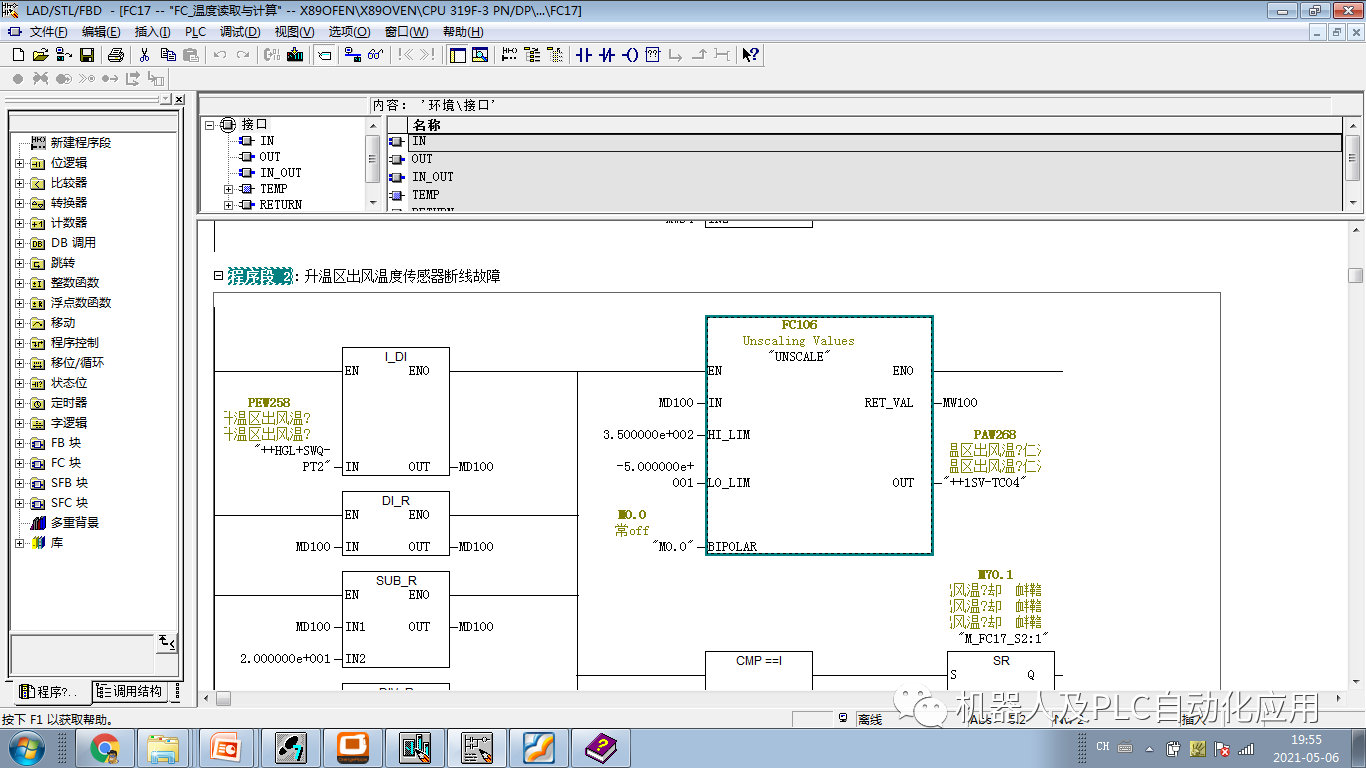This screenshot has height=768, width=1366.
Task: Click the Copy toolbar icon
Action: click(168, 55)
